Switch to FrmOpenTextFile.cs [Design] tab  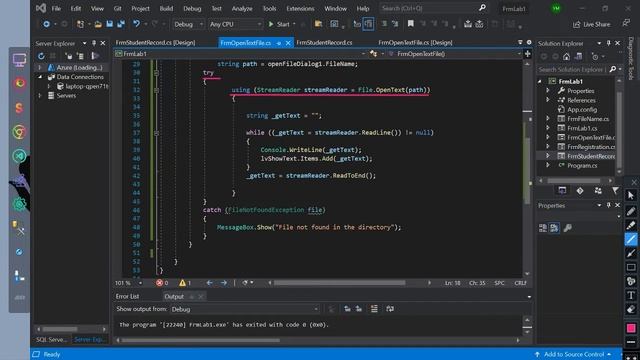415,42
